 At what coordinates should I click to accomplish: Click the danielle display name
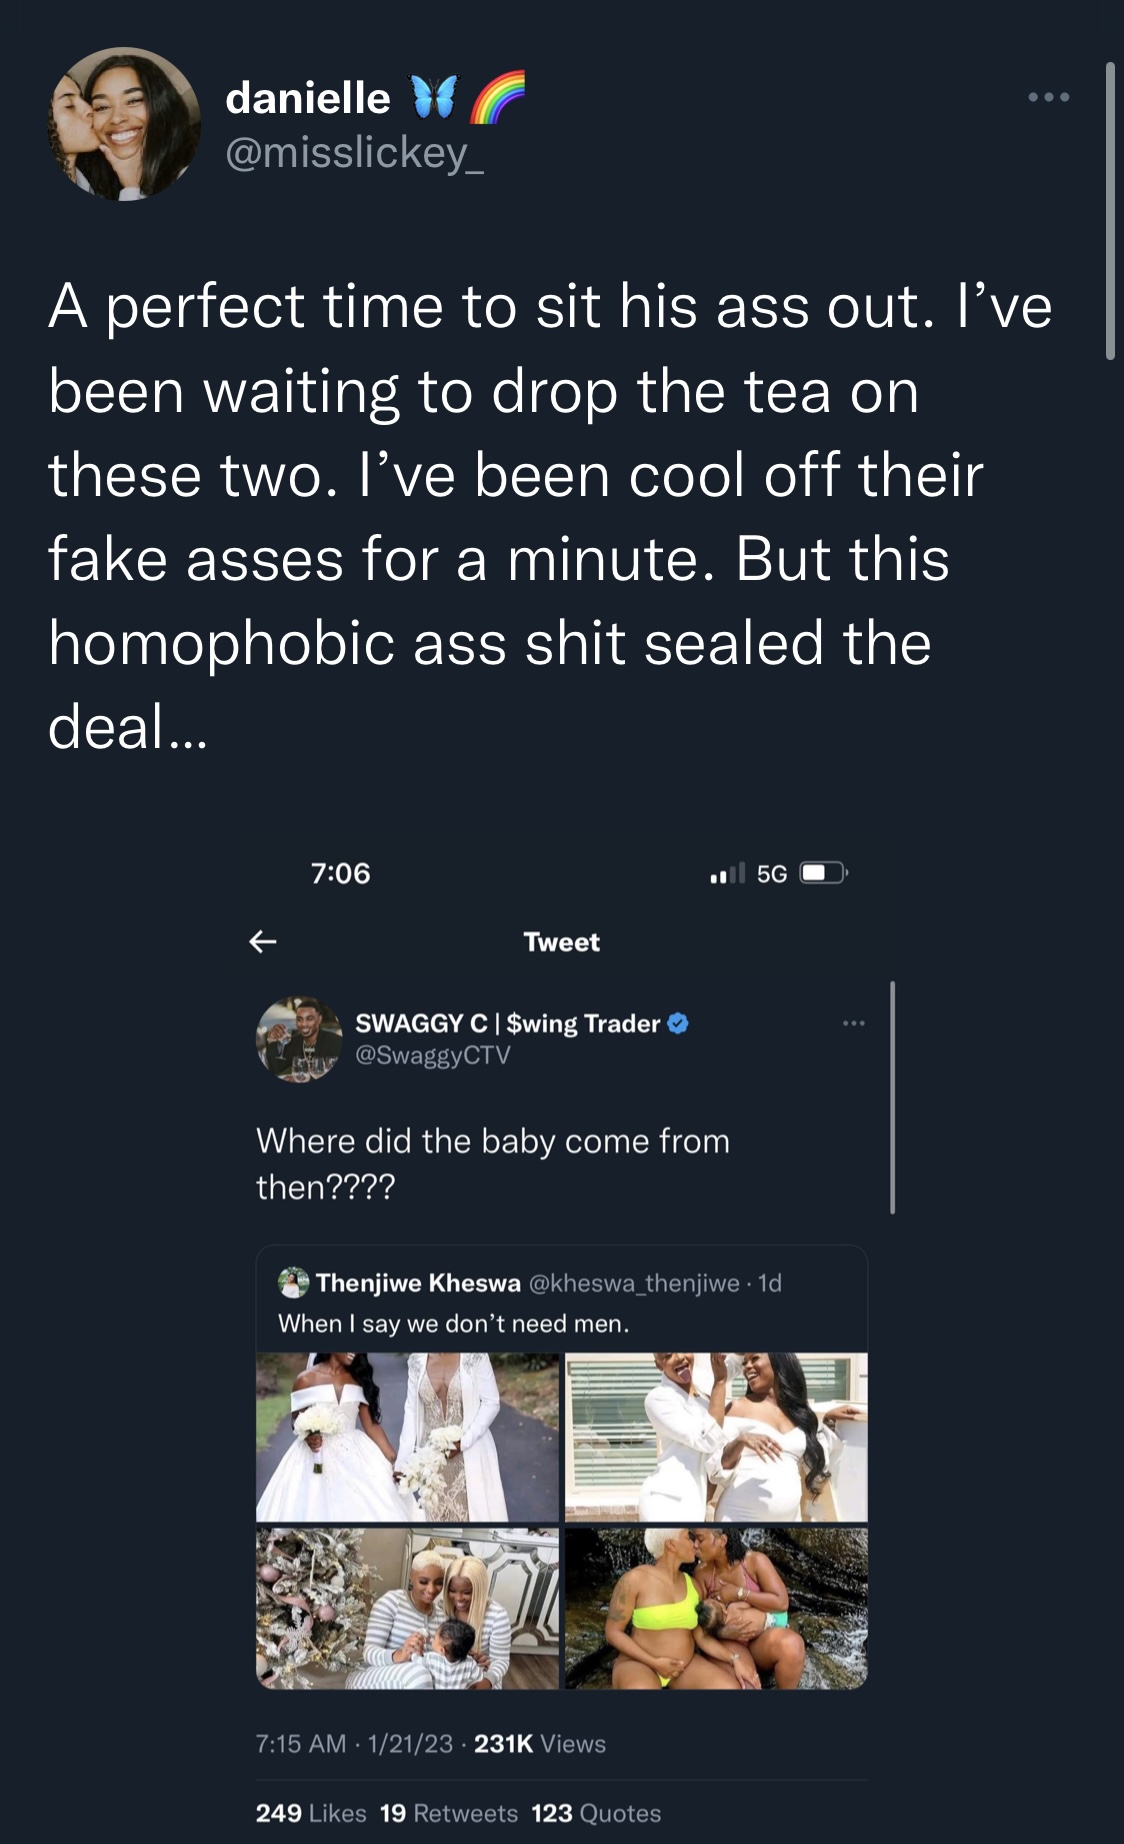[308, 98]
